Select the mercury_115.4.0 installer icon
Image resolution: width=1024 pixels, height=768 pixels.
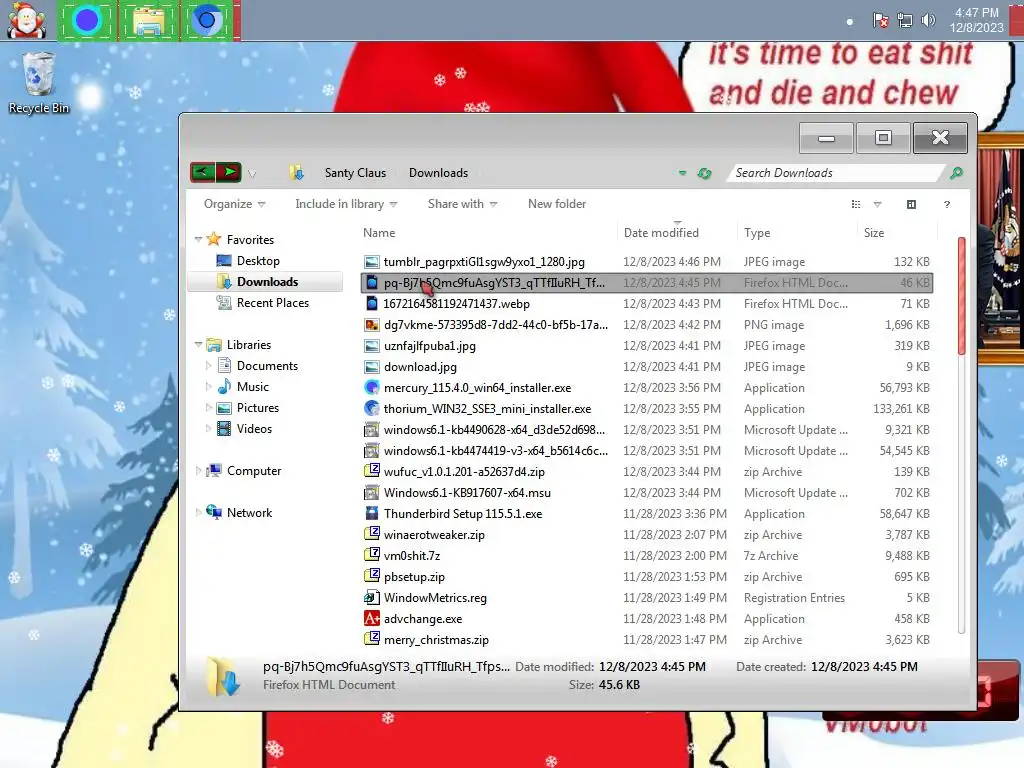click(372, 387)
